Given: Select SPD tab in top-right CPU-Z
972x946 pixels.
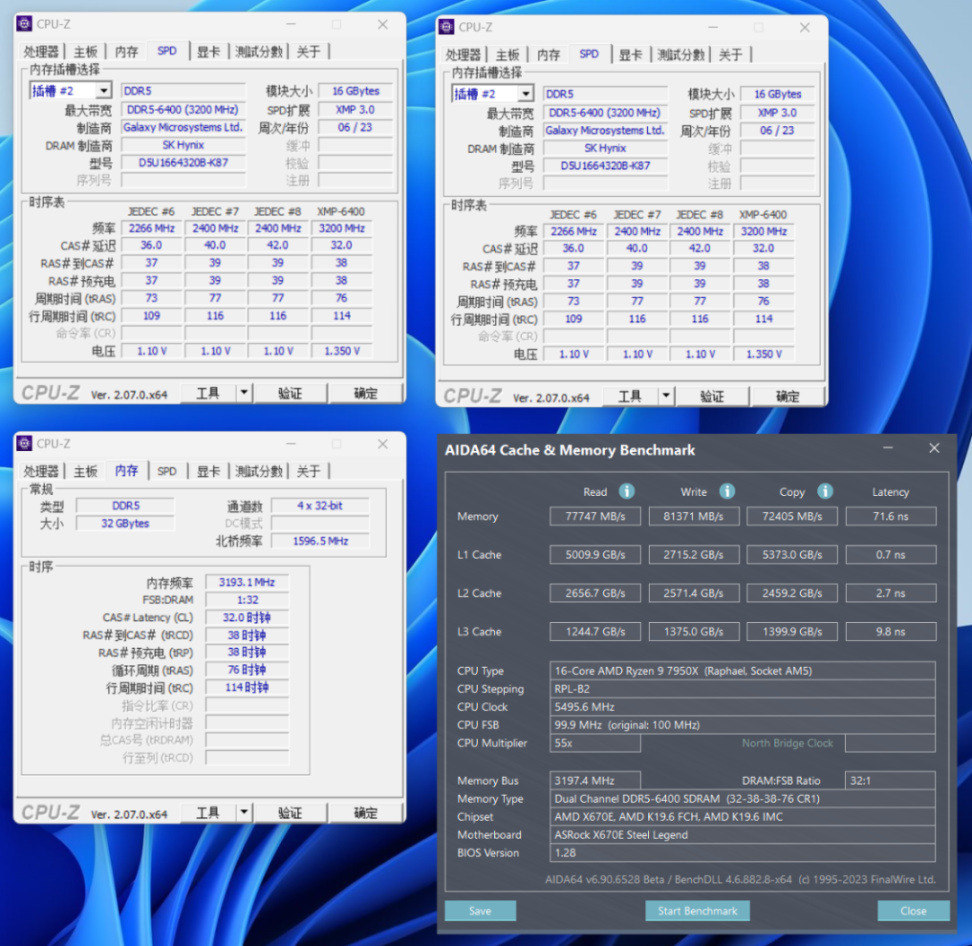Looking at the screenshot, I should (x=589, y=54).
